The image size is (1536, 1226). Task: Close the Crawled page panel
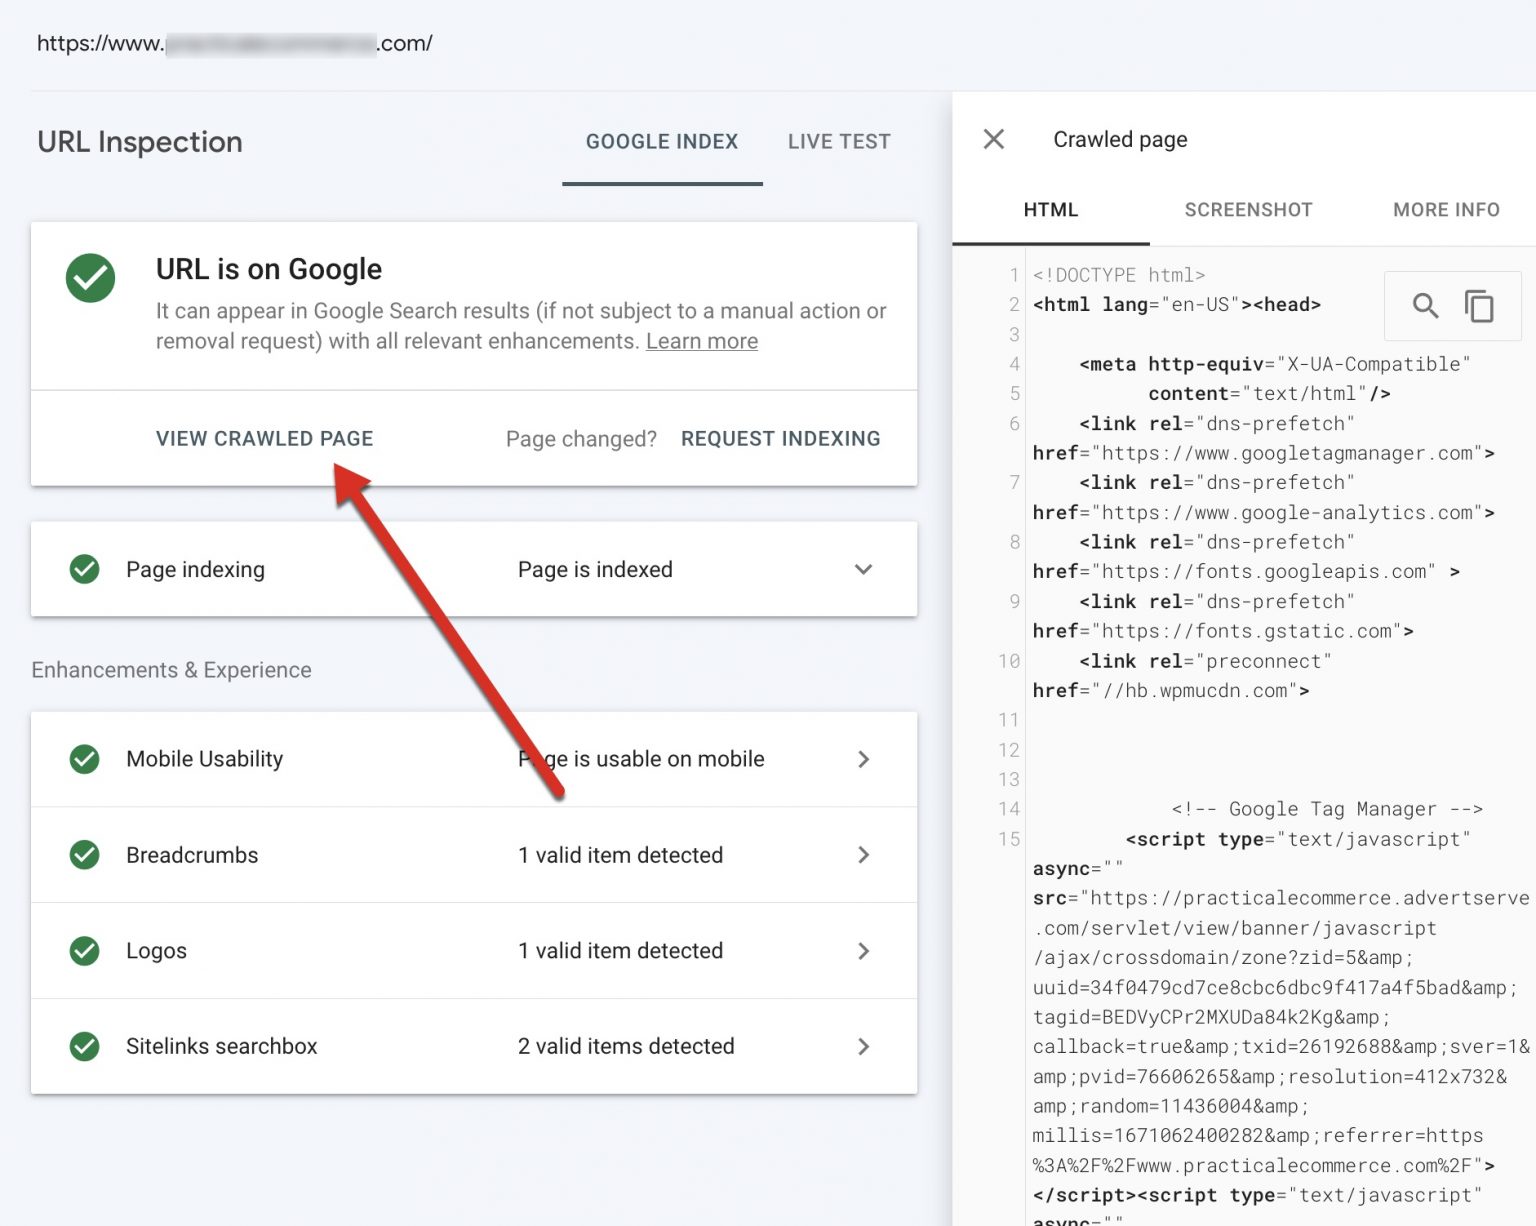(x=993, y=139)
